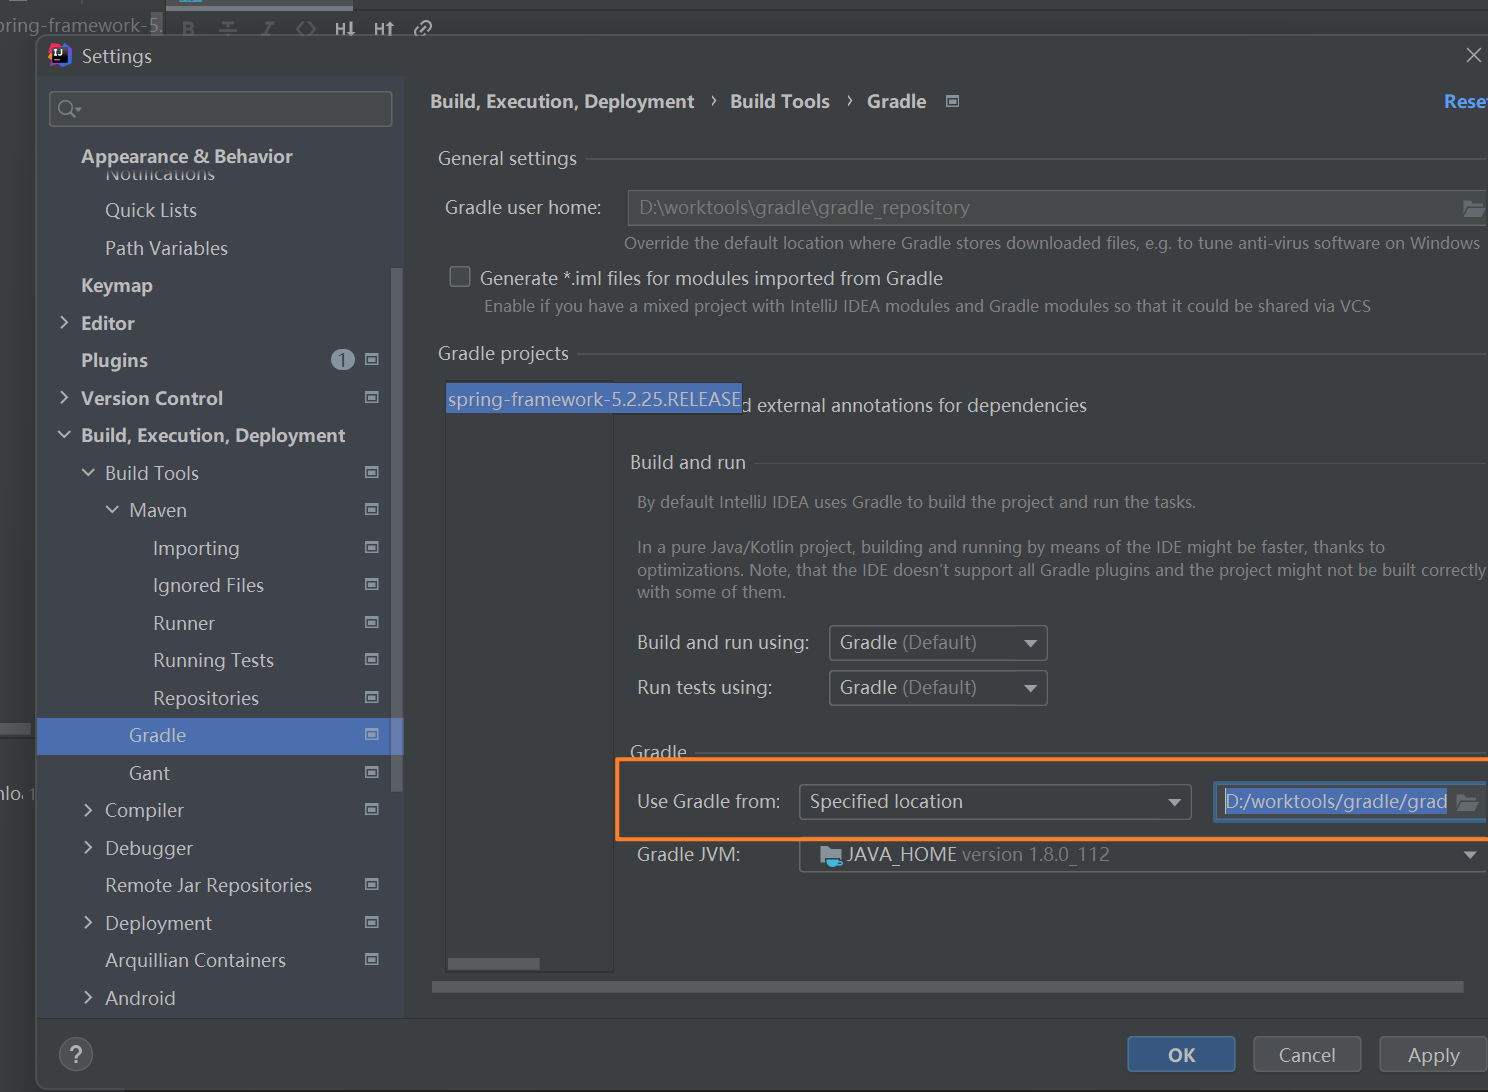
Task: Click the link toolbar icon in editor
Action: (423, 28)
